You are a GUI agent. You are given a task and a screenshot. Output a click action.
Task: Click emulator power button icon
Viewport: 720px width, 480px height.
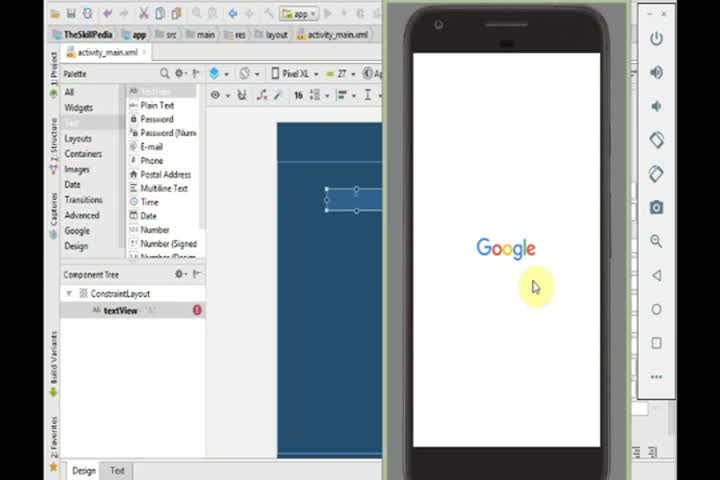point(657,38)
